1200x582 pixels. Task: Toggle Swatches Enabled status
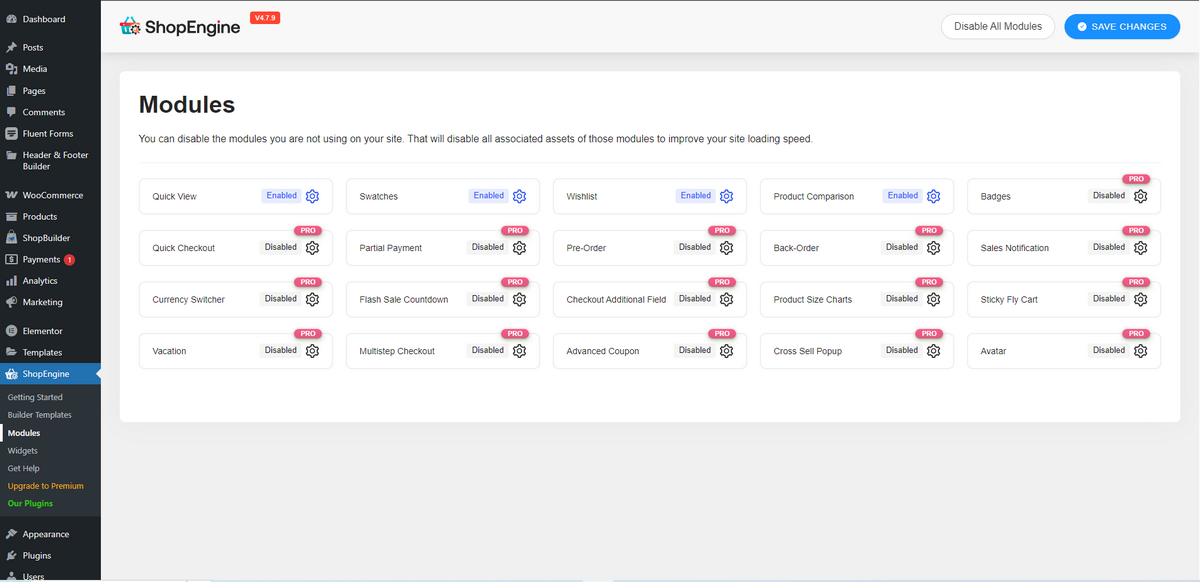pyautogui.click(x=488, y=196)
